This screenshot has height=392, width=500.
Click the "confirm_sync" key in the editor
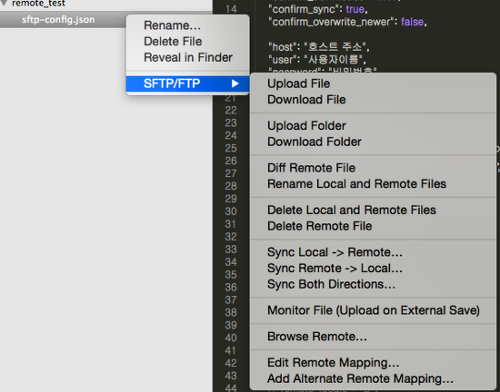tap(304, 9)
